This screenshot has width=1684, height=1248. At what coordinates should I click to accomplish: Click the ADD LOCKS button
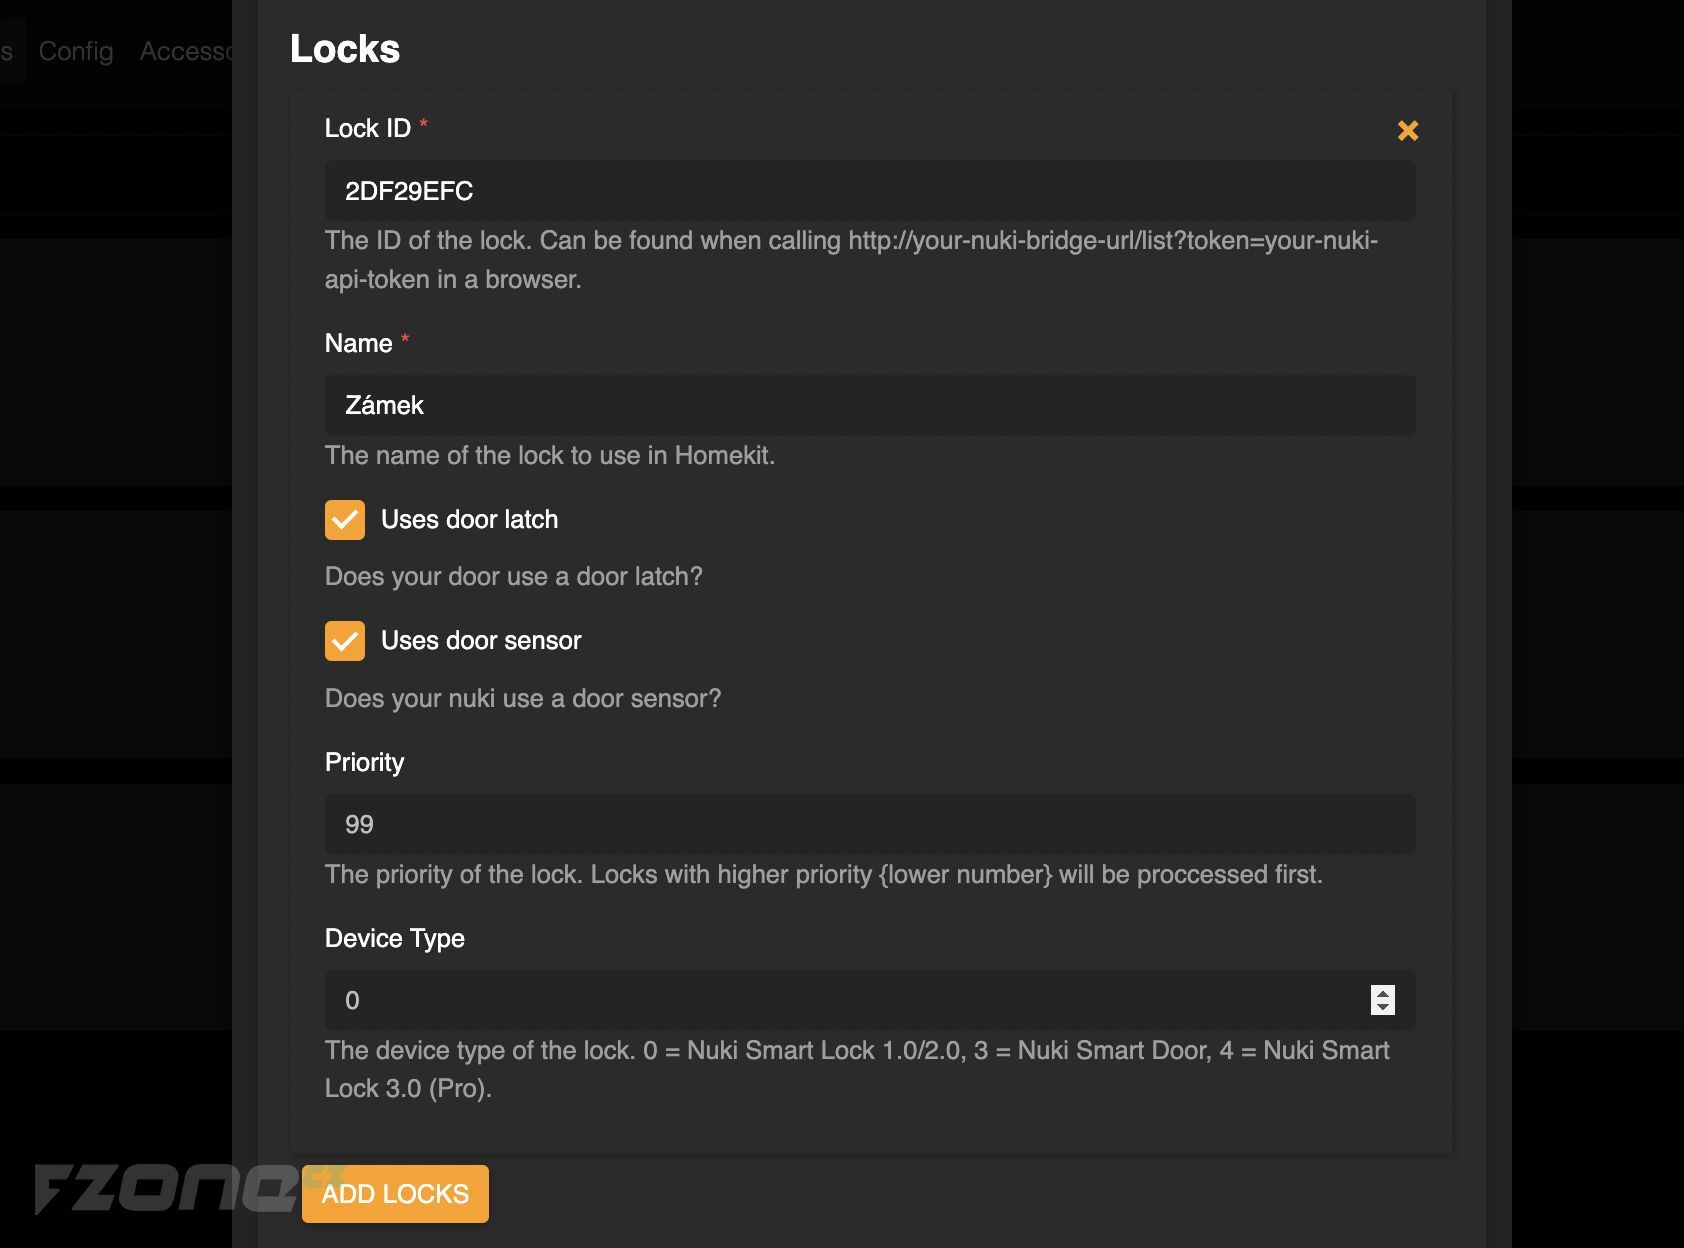pos(395,1194)
